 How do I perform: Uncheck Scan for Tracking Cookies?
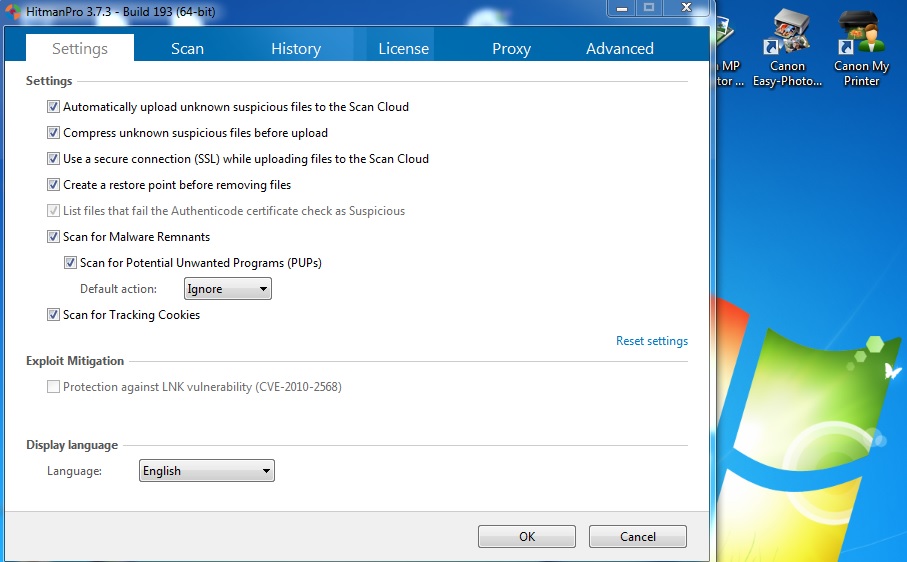[x=53, y=315]
